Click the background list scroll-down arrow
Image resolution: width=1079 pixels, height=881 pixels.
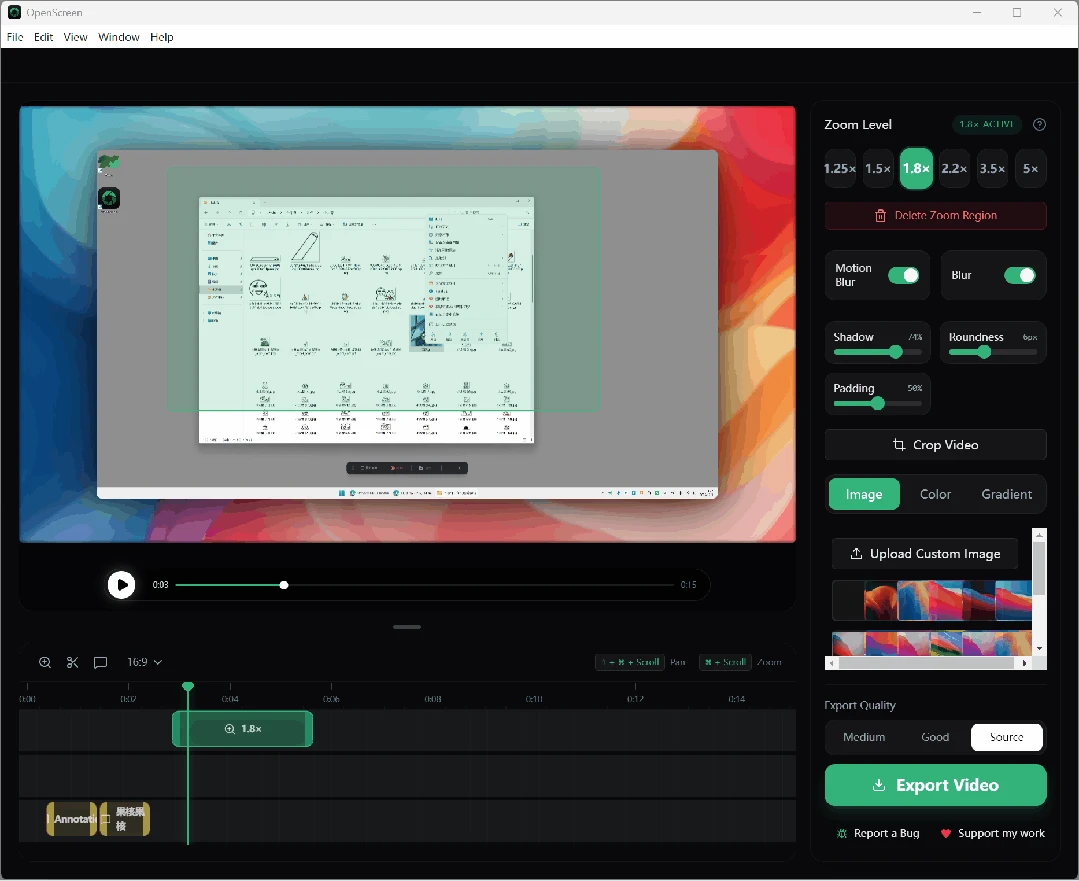coord(1039,648)
